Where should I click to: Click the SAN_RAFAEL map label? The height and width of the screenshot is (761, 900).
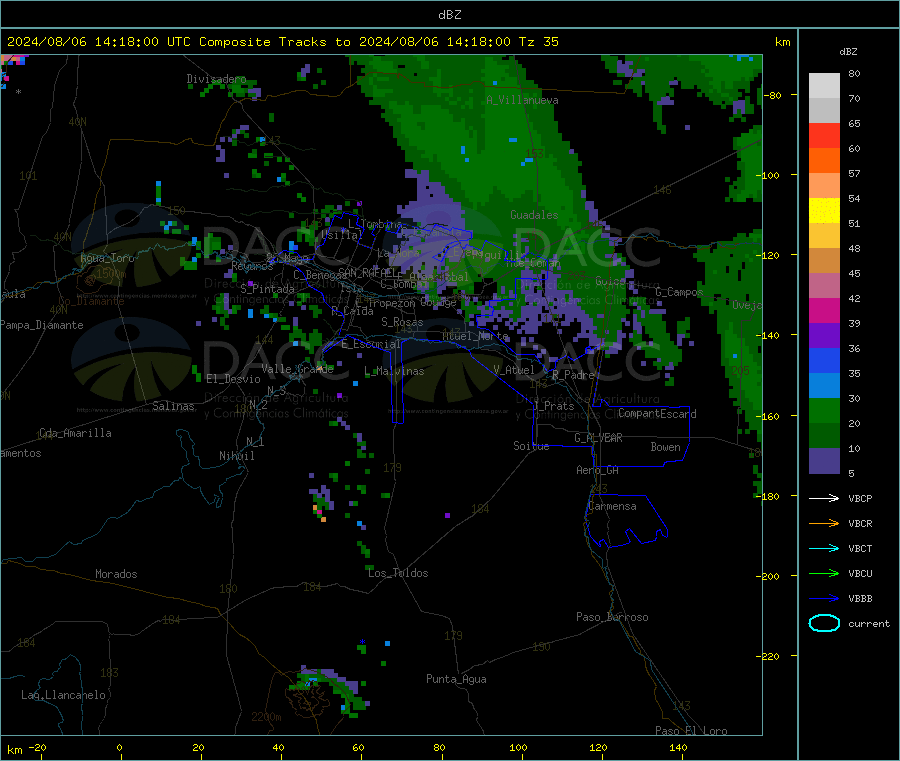(x=368, y=273)
